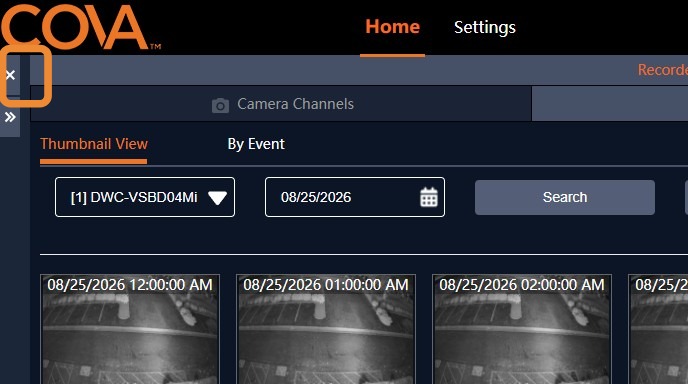Image resolution: width=688 pixels, height=384 pixels.
Task: Open the 01:00:00 AM thumbnail
Action: point(326,329)
